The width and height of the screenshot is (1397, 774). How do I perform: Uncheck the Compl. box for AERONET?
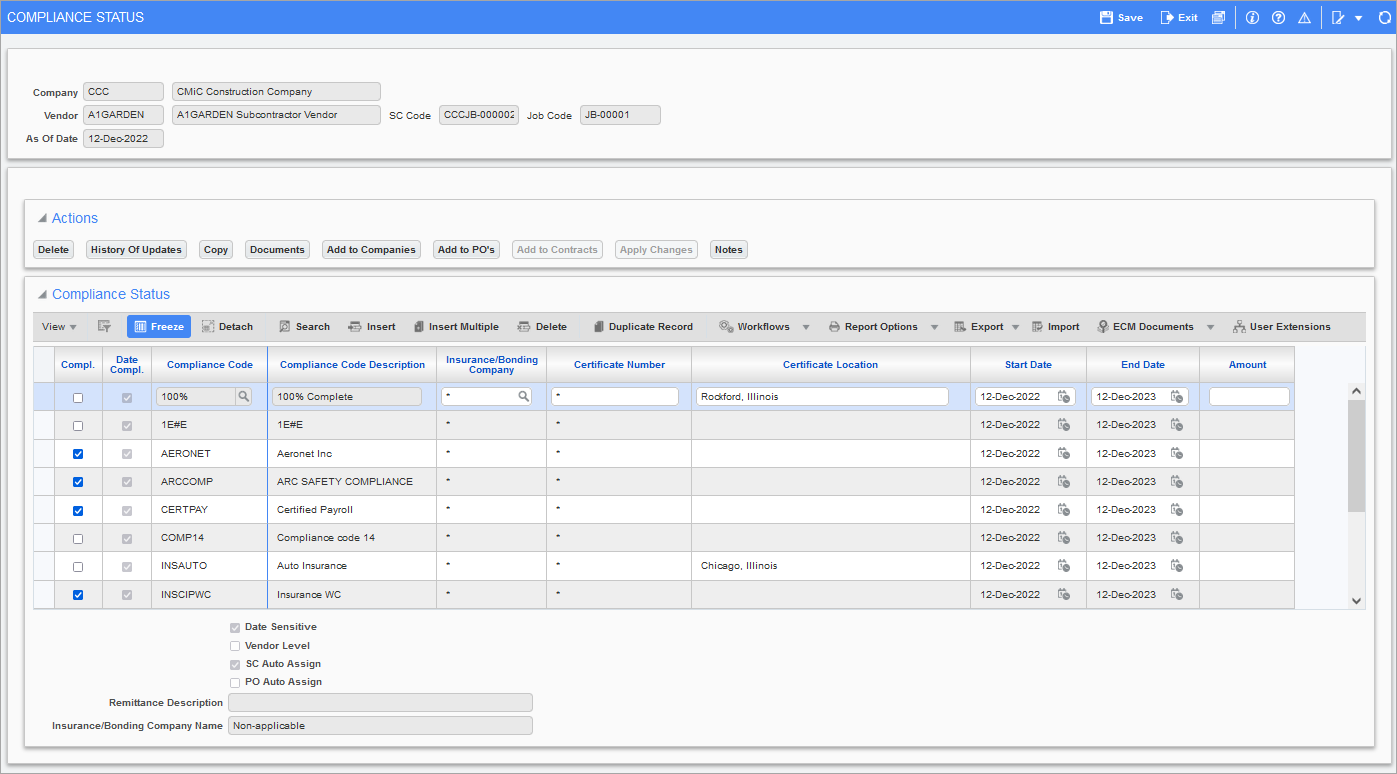tap(78, 454)
